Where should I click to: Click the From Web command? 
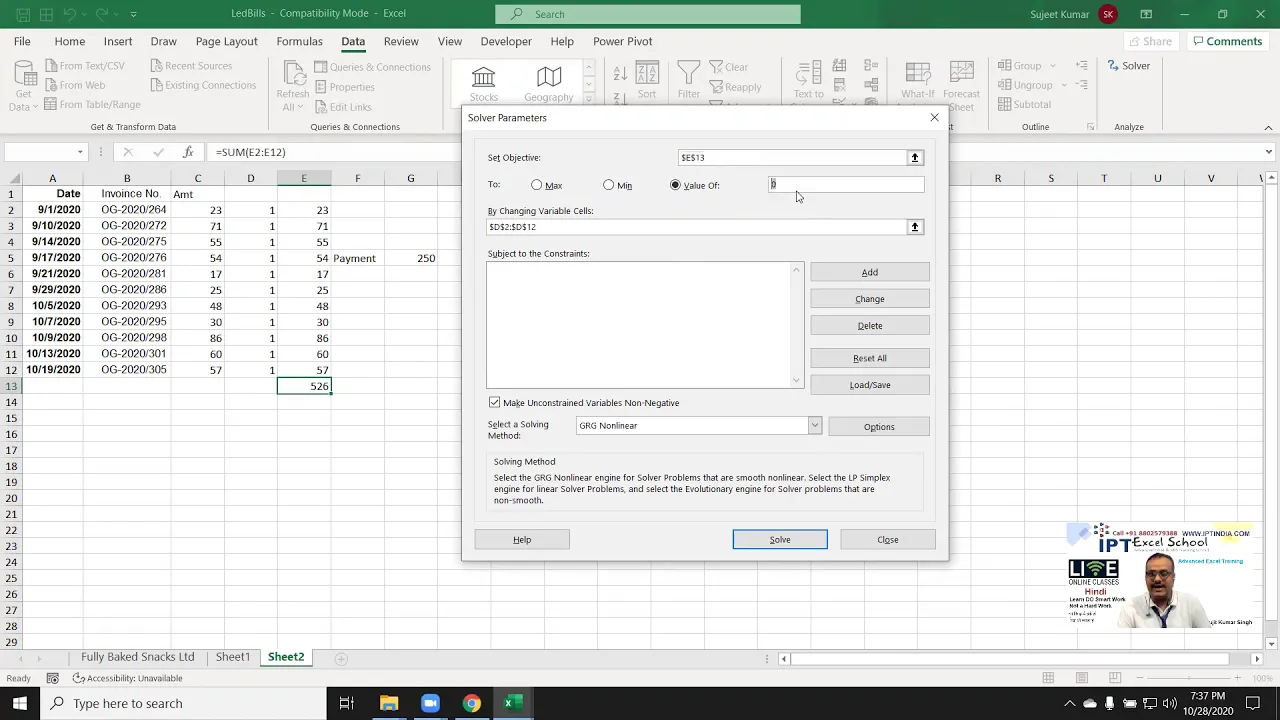pyautogui.click(x=73, y=85)
